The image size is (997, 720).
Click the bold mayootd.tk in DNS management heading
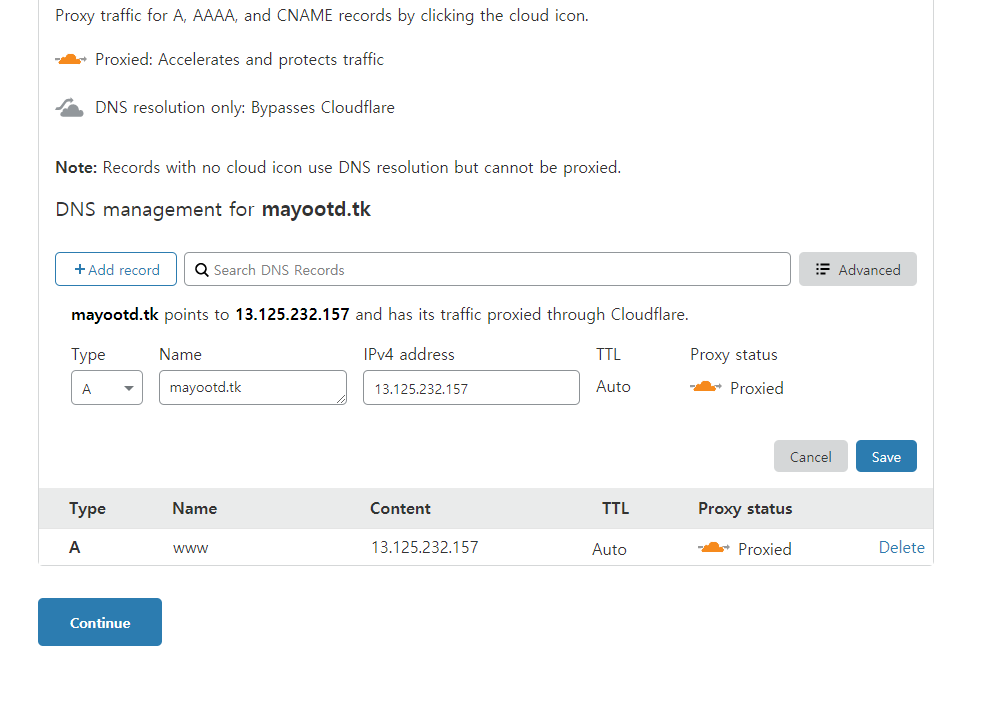316,209
